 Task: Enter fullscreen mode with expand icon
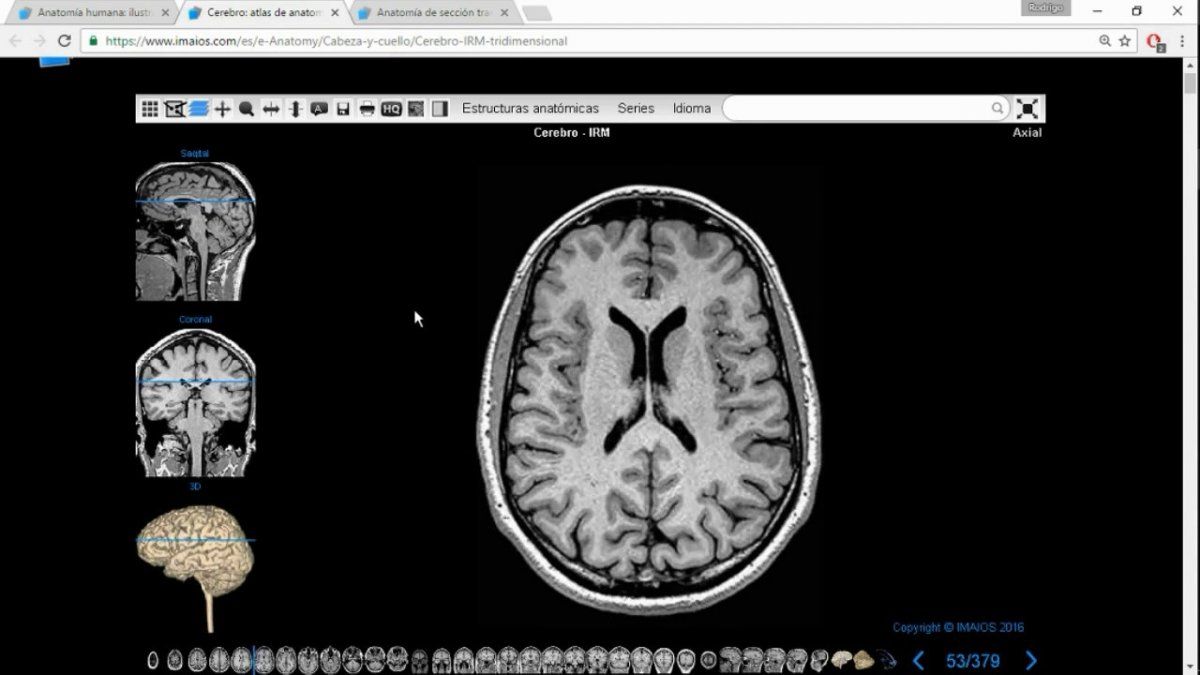[x=1027, y=109]
